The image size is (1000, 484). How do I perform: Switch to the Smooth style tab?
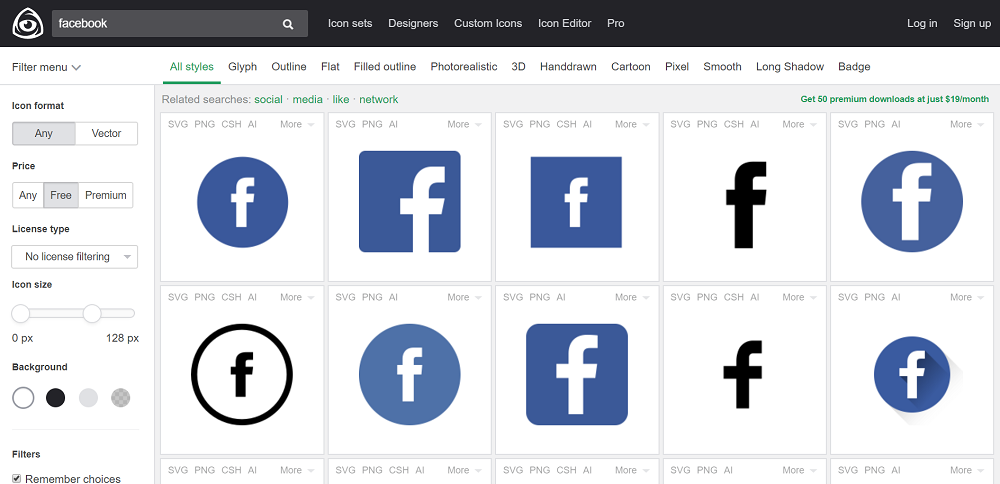click(723, 66)
